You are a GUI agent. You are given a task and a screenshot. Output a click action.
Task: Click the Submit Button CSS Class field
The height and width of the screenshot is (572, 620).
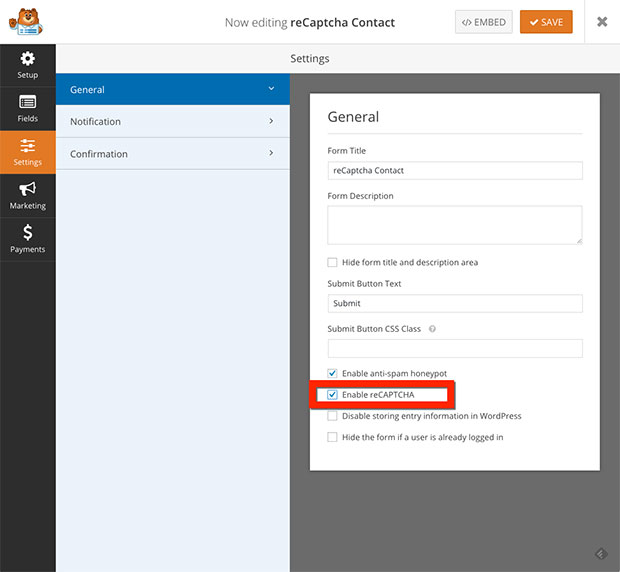click(x=455, y=349)
